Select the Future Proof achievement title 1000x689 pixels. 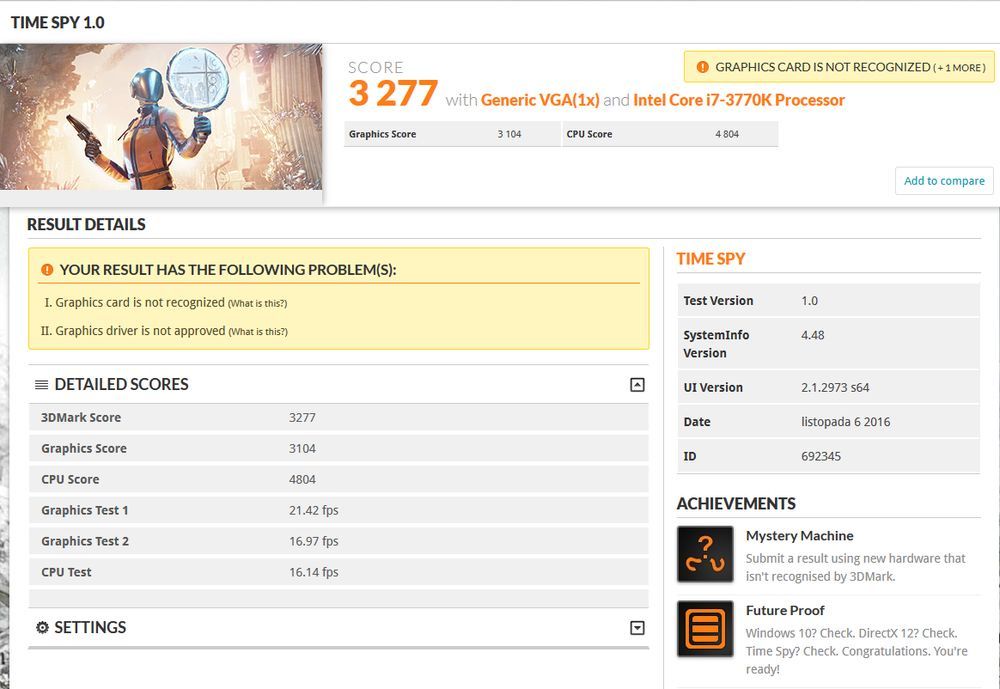[785, 611]
